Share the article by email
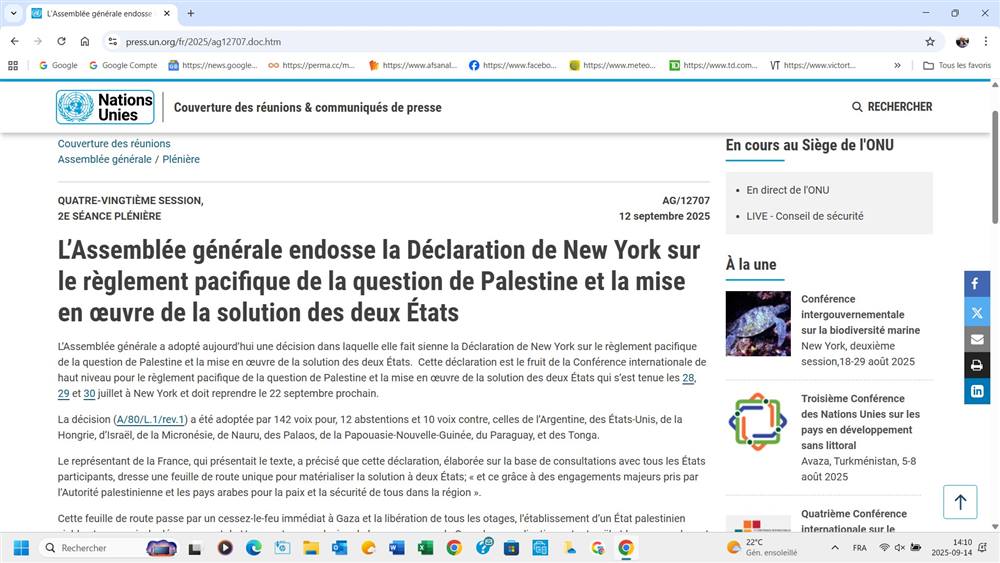The width and height of the screenshot is (1000, 563). [x=976, y=339]
